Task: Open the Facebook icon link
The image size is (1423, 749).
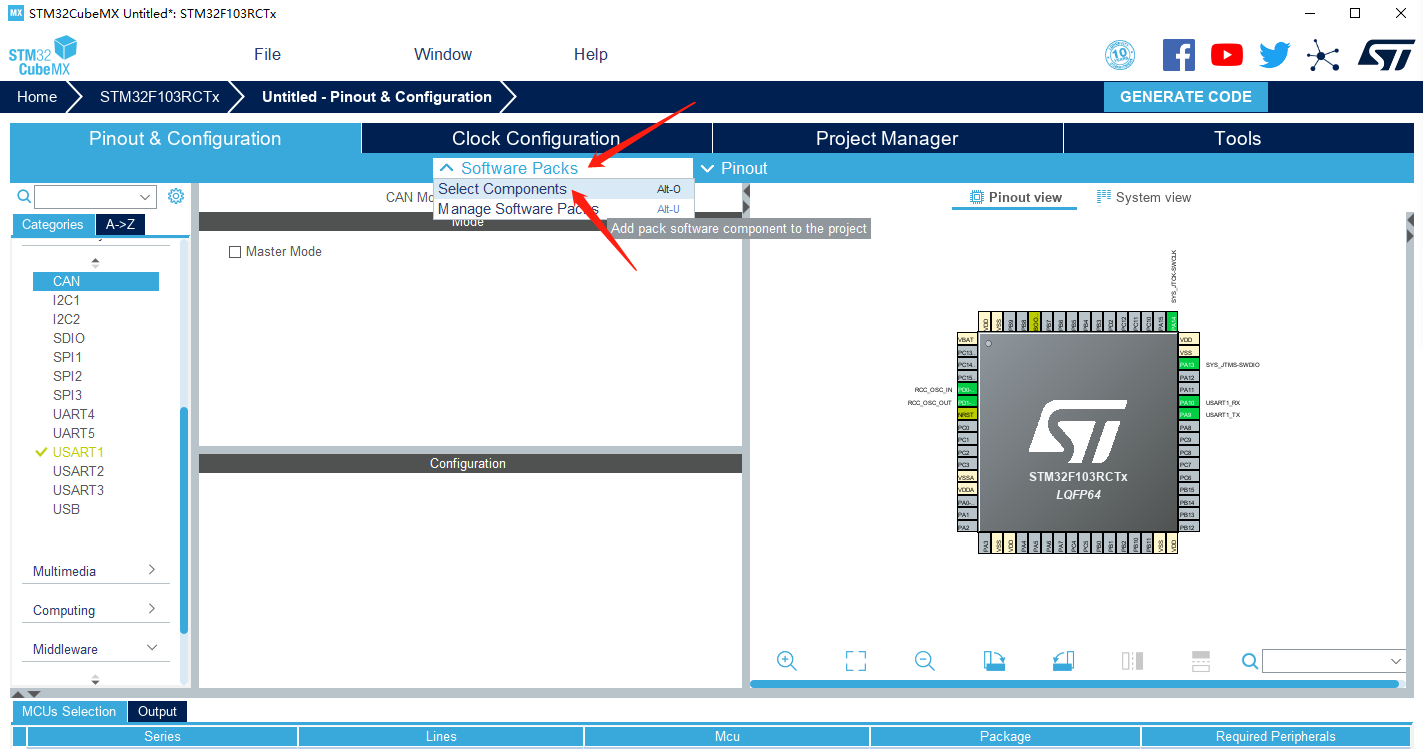Action: 1179,55
